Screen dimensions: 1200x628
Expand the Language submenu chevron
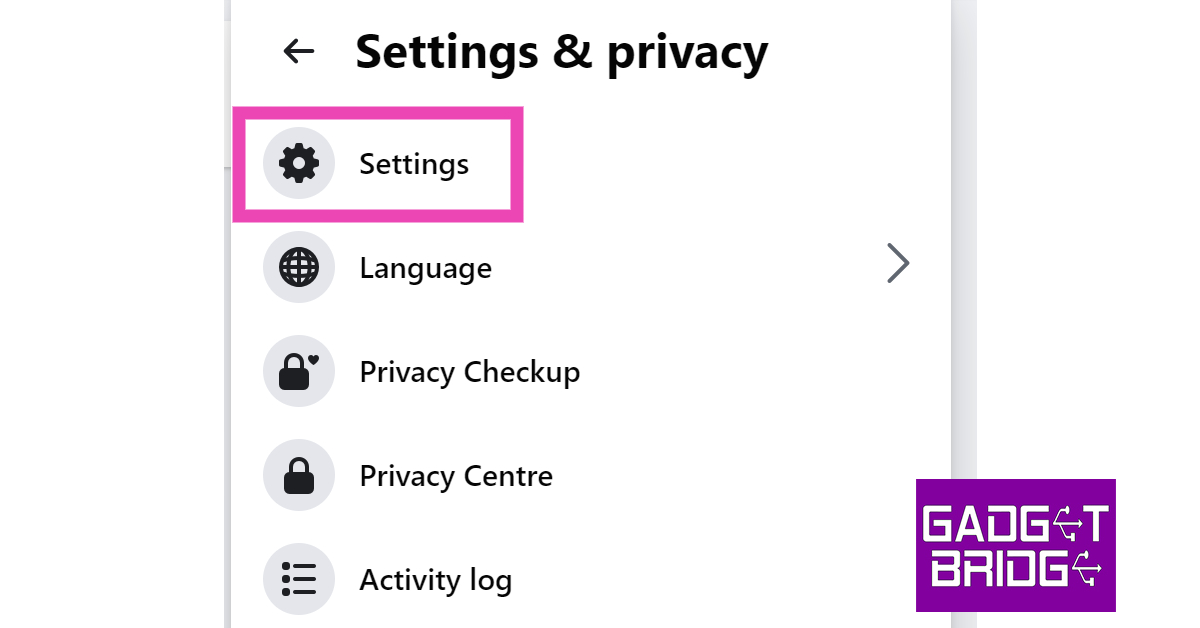(x=898, y=264)
